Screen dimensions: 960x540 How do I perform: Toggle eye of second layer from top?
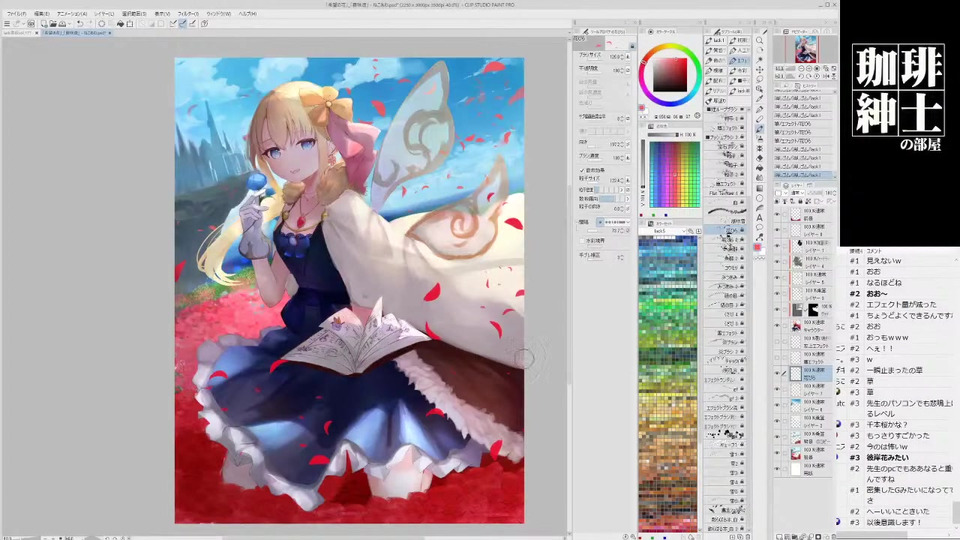777,230
